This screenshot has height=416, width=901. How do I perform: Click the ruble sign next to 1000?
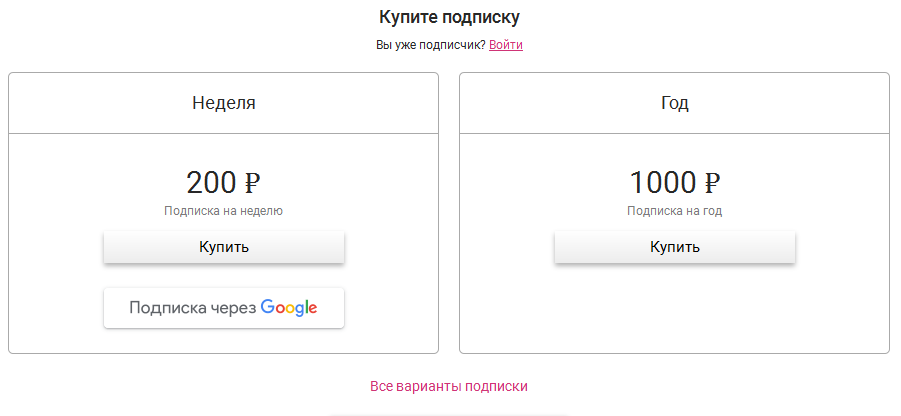(x=712, y=183)
